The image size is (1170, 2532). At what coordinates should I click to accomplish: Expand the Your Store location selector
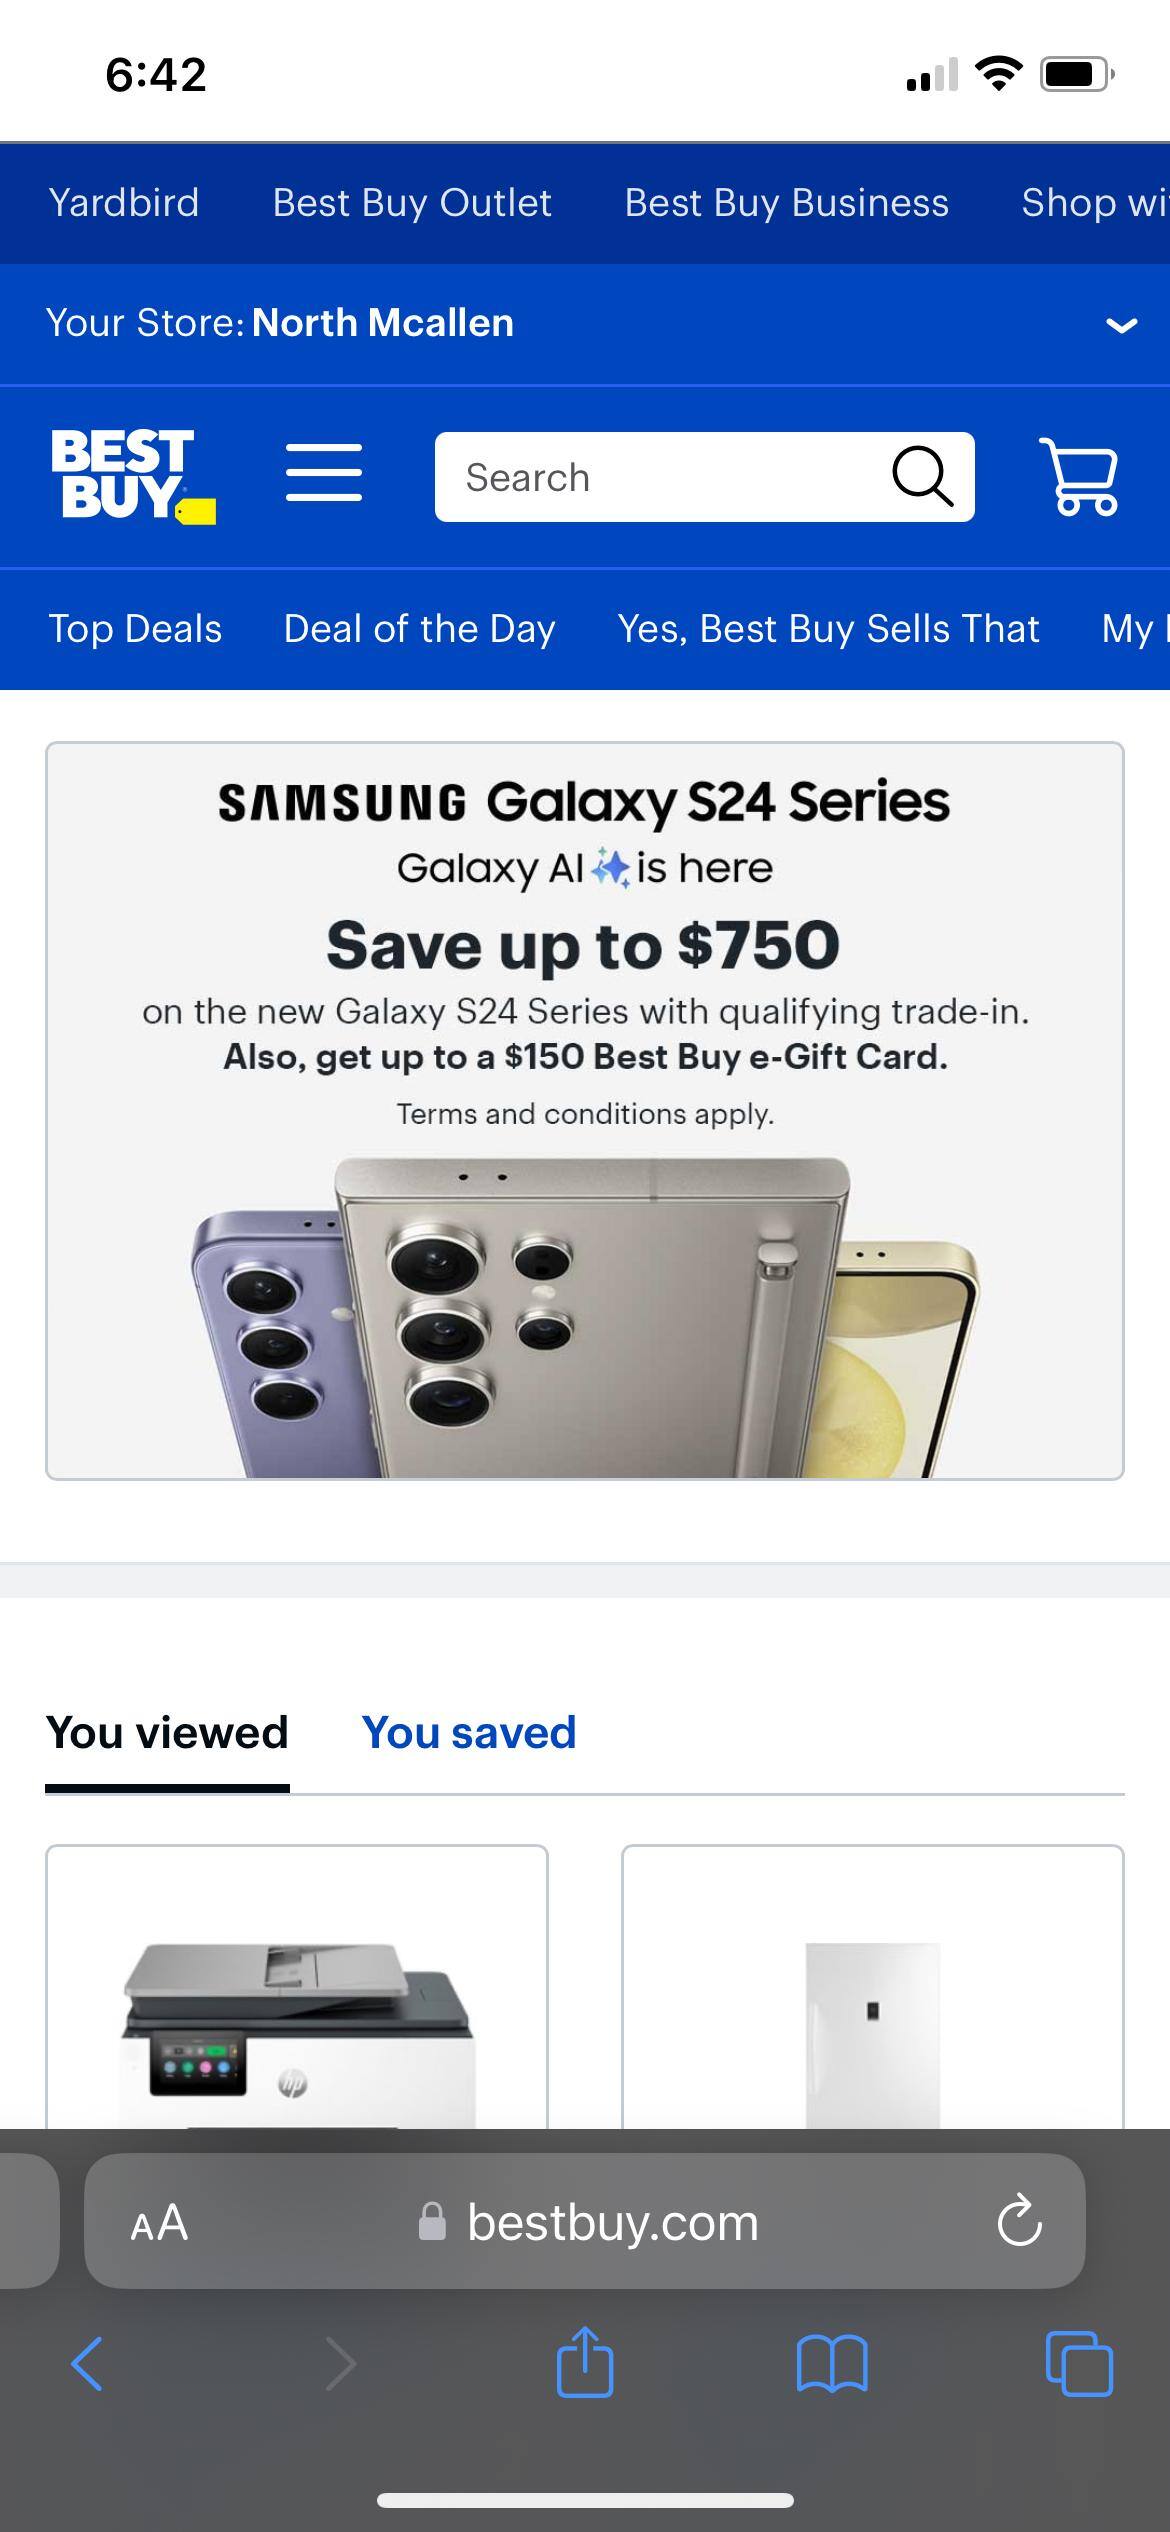point(1119,323)
